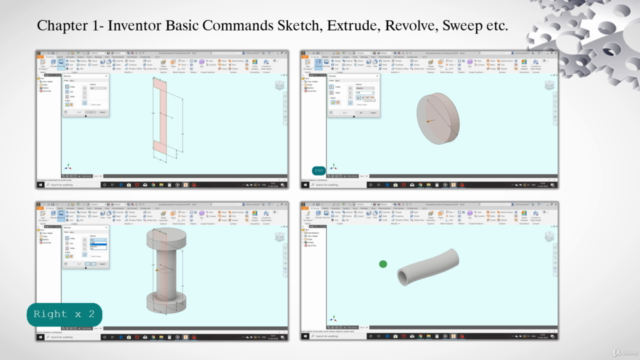The width and height of the screenshot is (640, 360).
Task: Open Stress Analysis in profile sketch screenshot
Action: click(x=255, y=64)
